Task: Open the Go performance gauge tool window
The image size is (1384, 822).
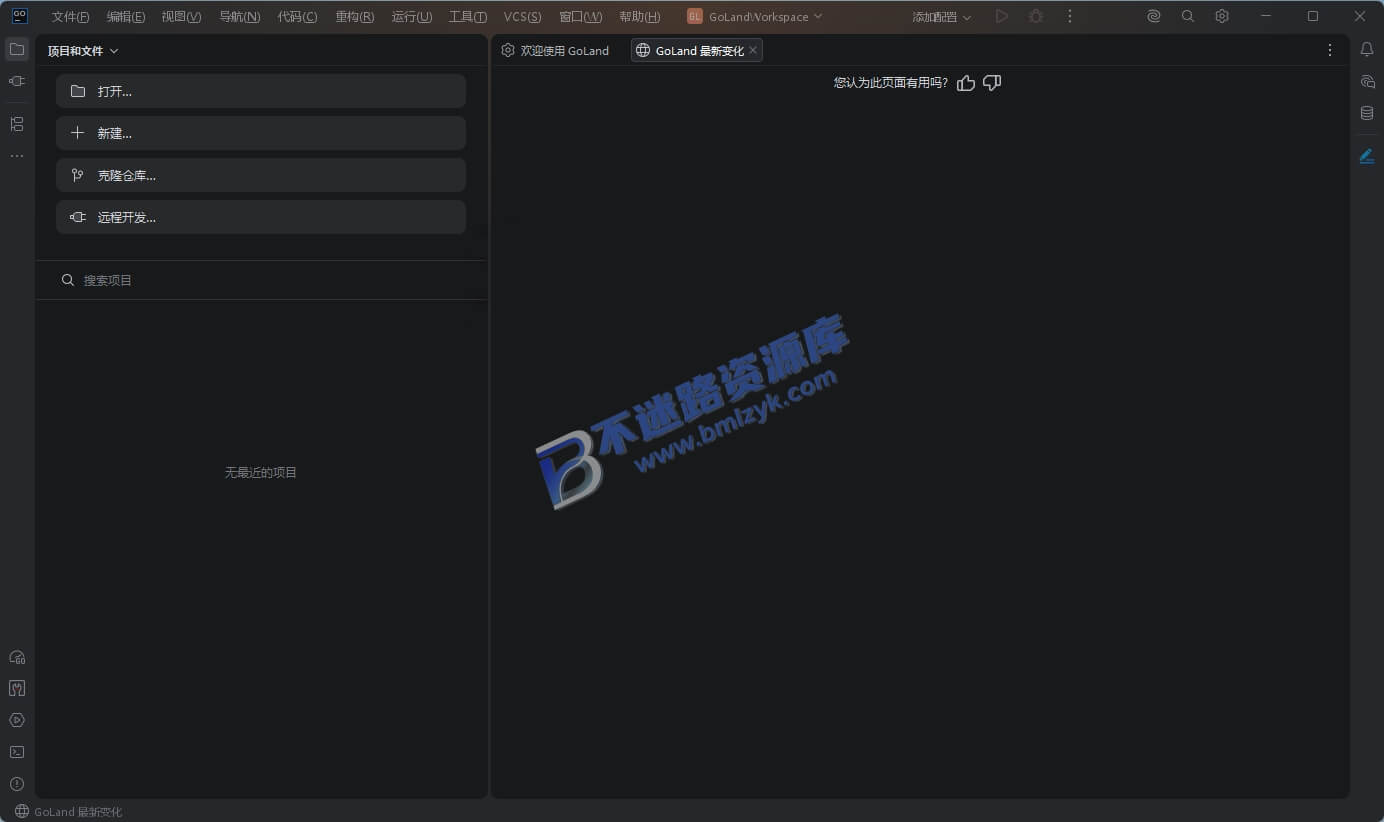Action: coord(17,657)
